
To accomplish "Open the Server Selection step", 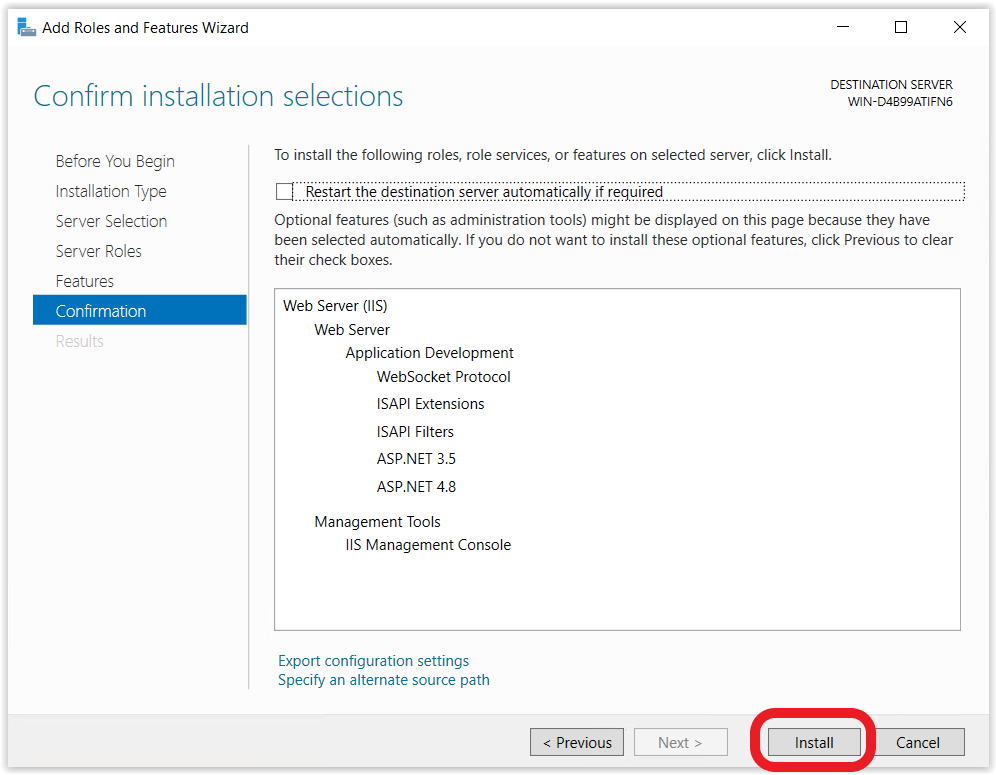I will coord(111,221).
